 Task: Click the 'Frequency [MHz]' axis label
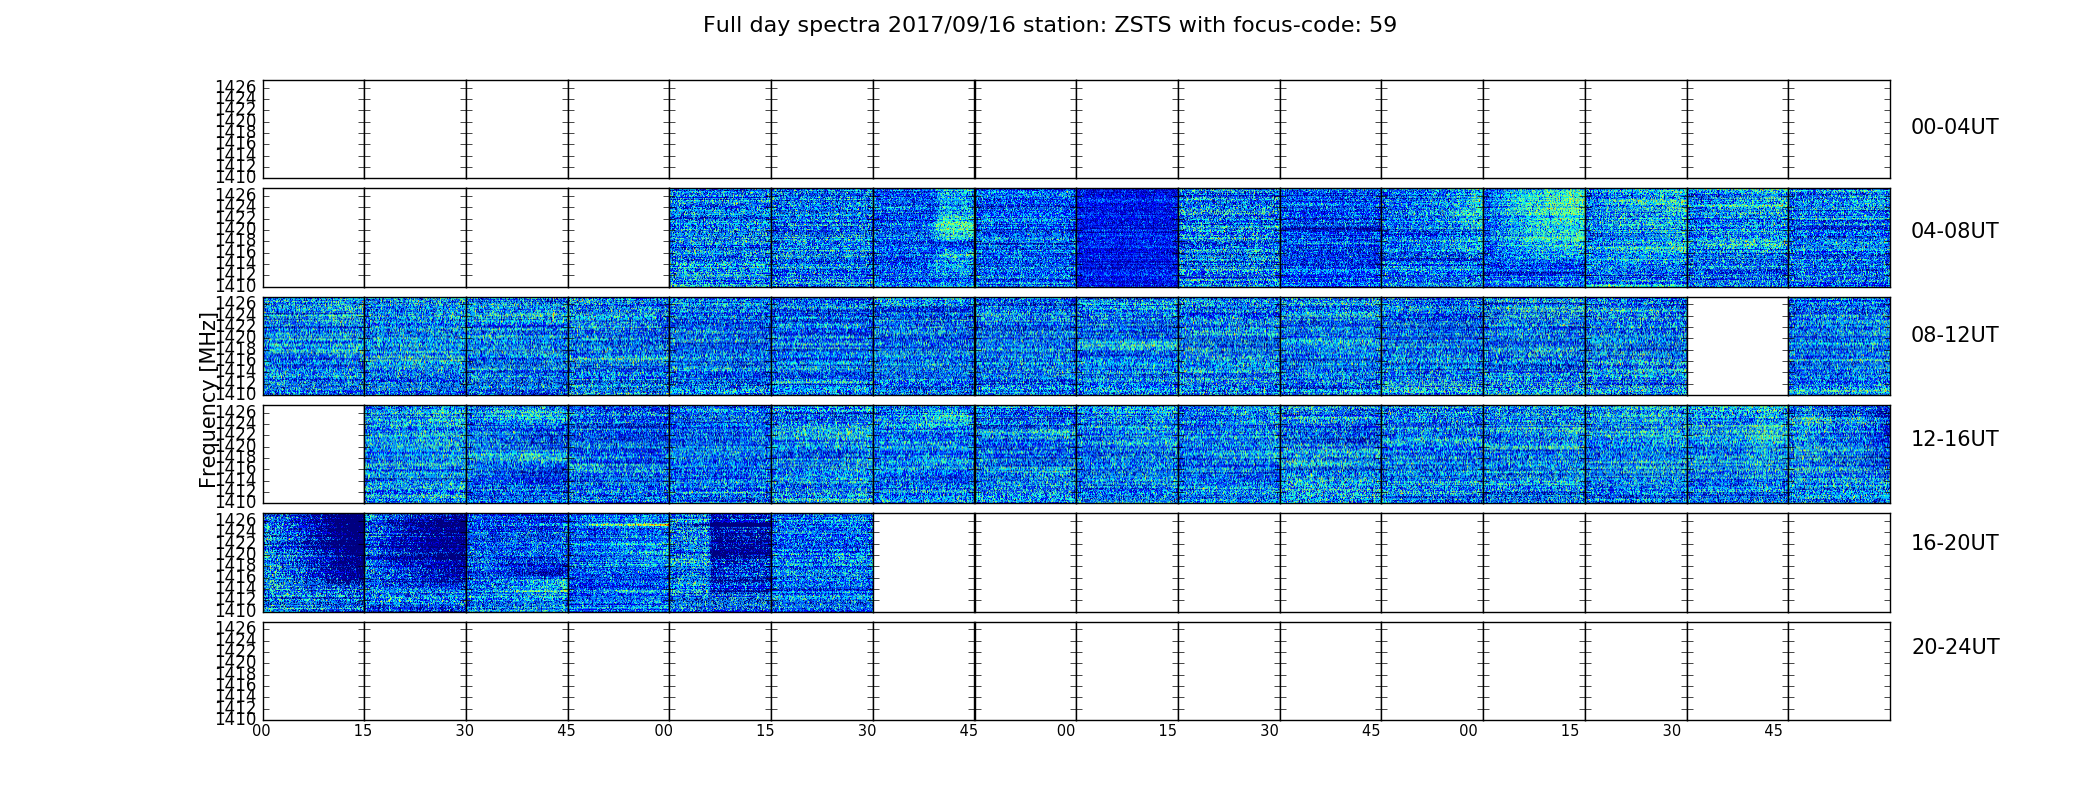207,400
